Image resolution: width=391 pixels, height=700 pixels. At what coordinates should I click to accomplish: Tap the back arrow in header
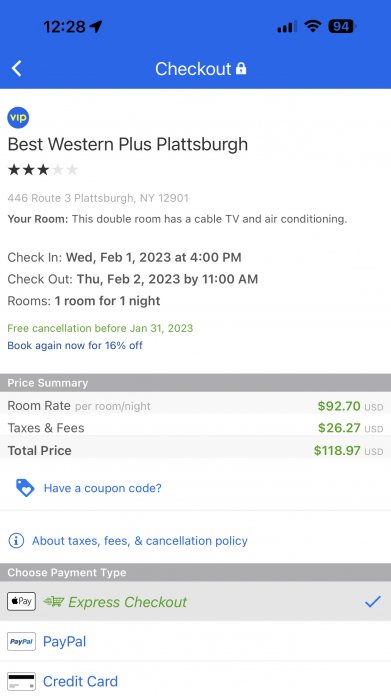tap(17, 69)
